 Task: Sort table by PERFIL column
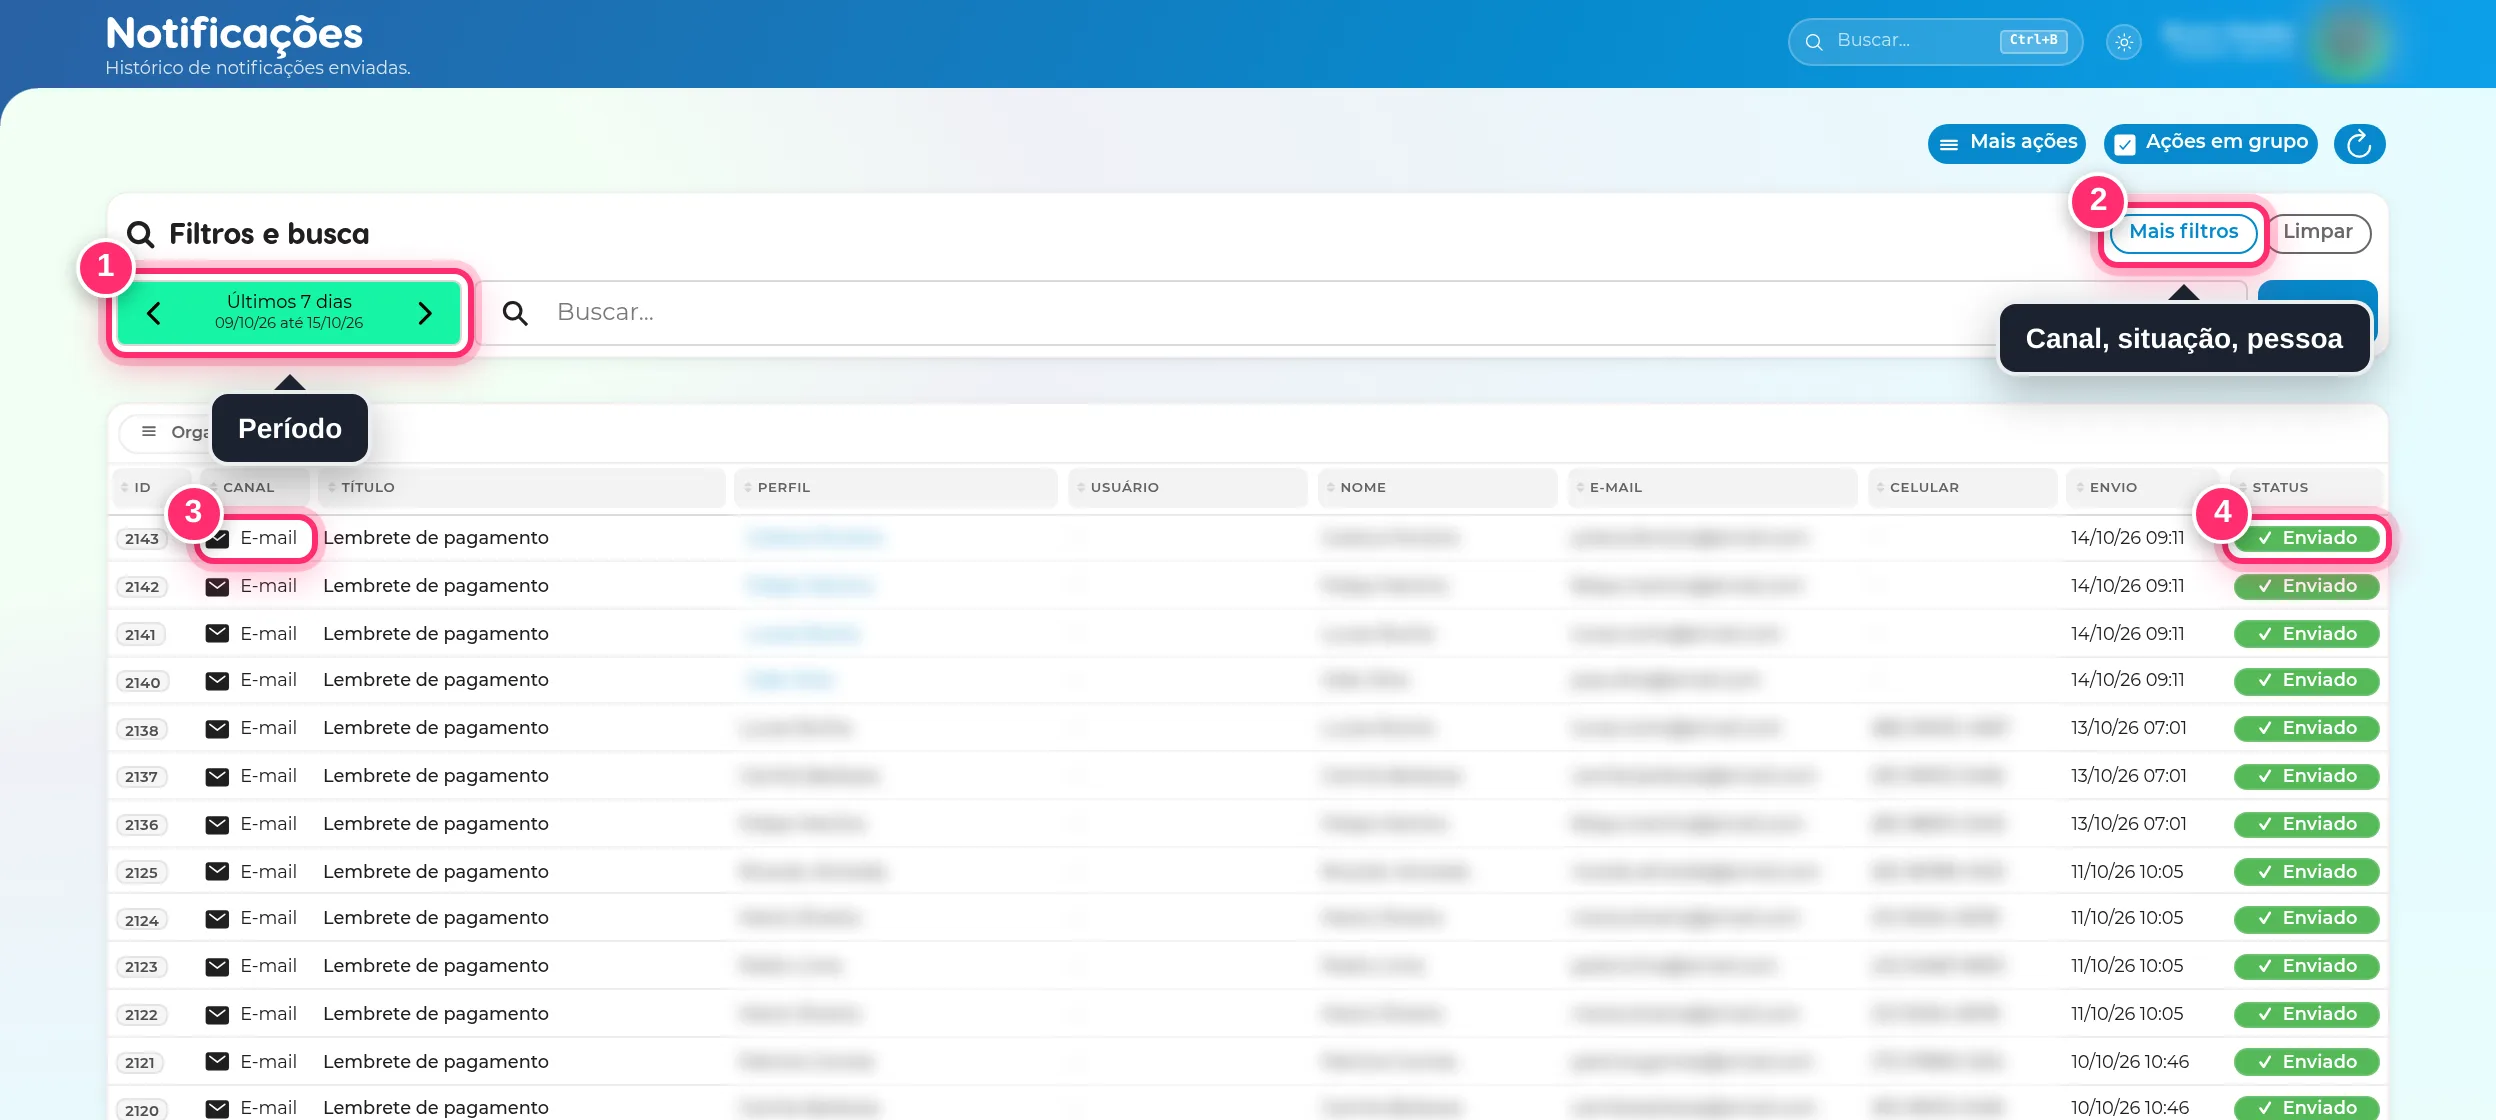coord(895,488)
